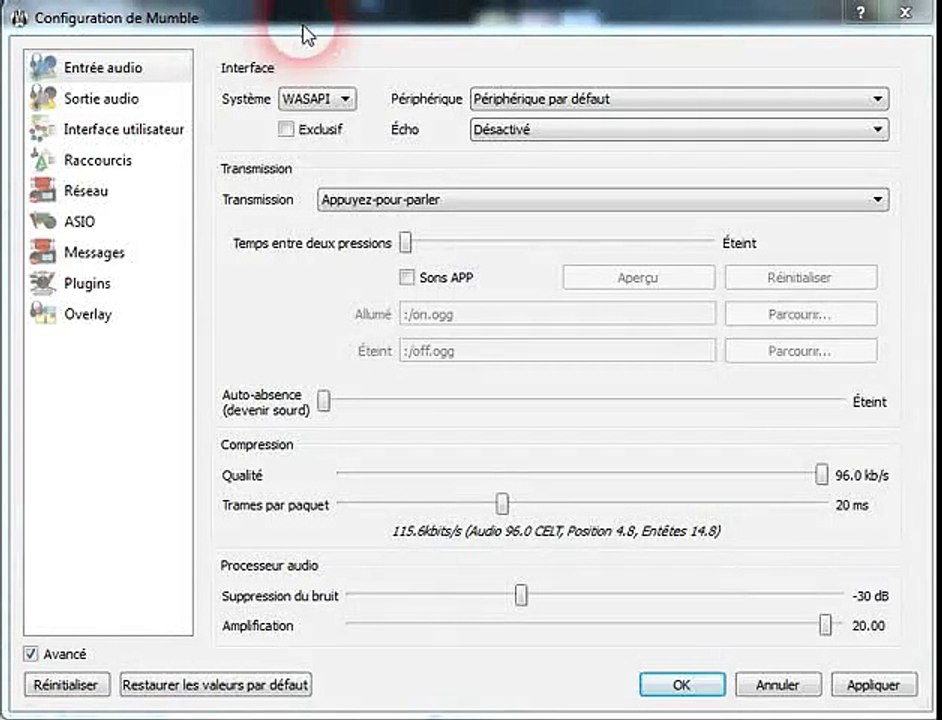Click Restaurer les valeurs par défaut
The width and height of the screenshot is (942, 720).
(x=216, y=685)
